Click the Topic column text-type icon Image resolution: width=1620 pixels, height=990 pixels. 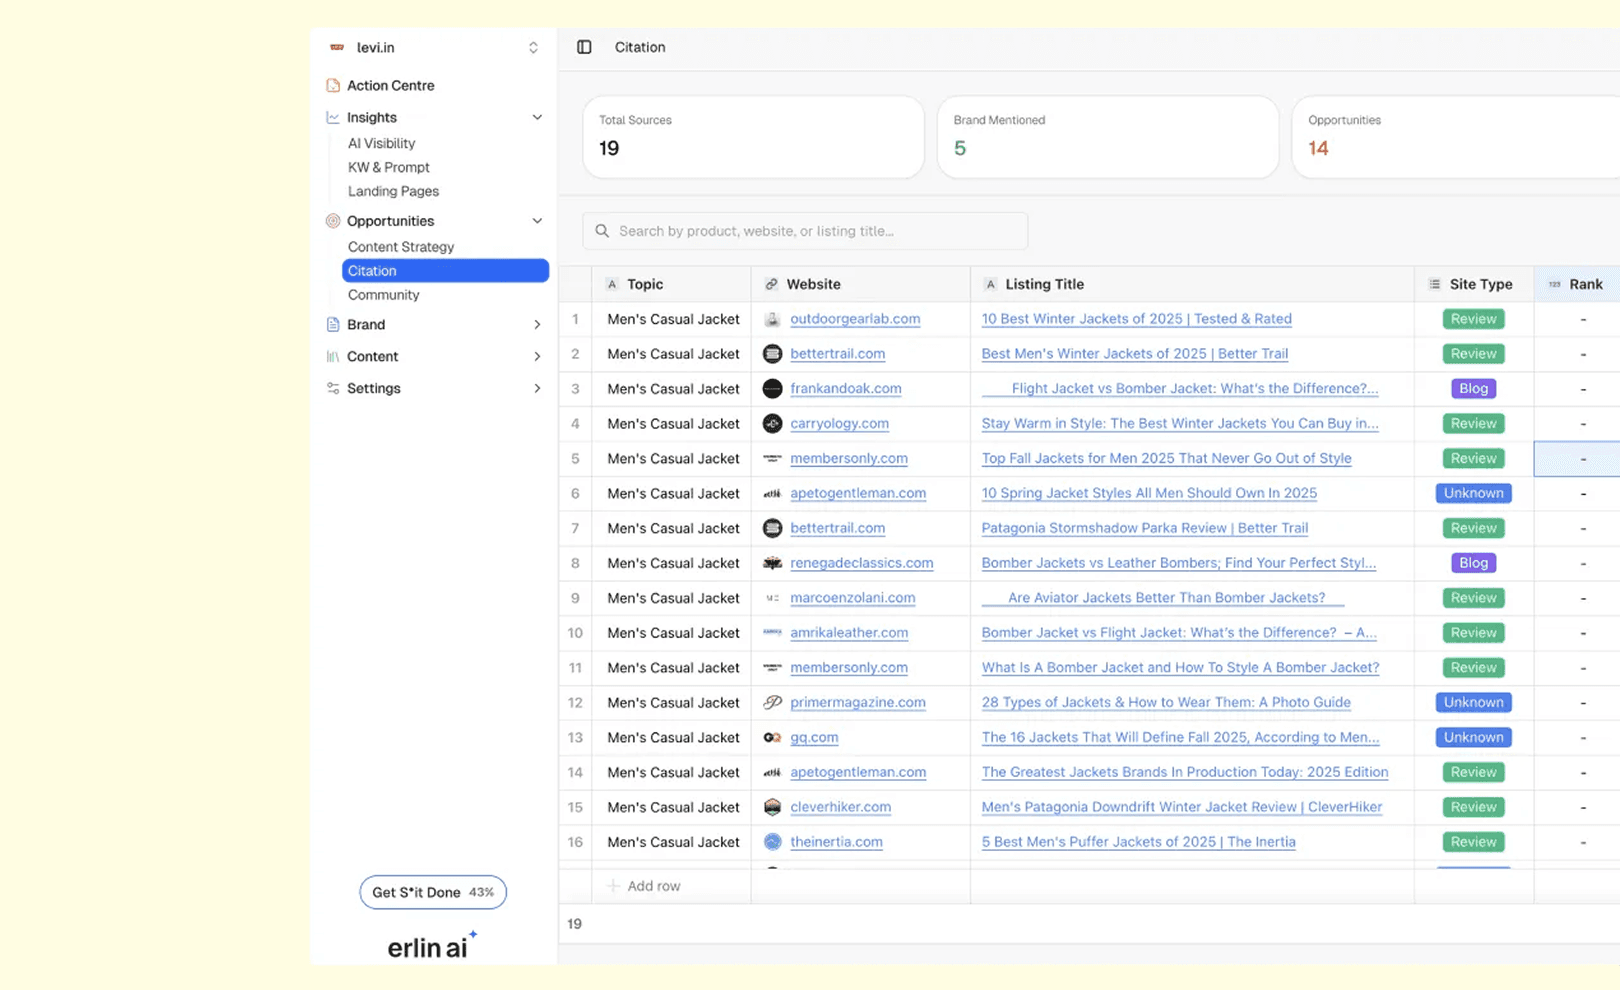[x=612, y=284]
